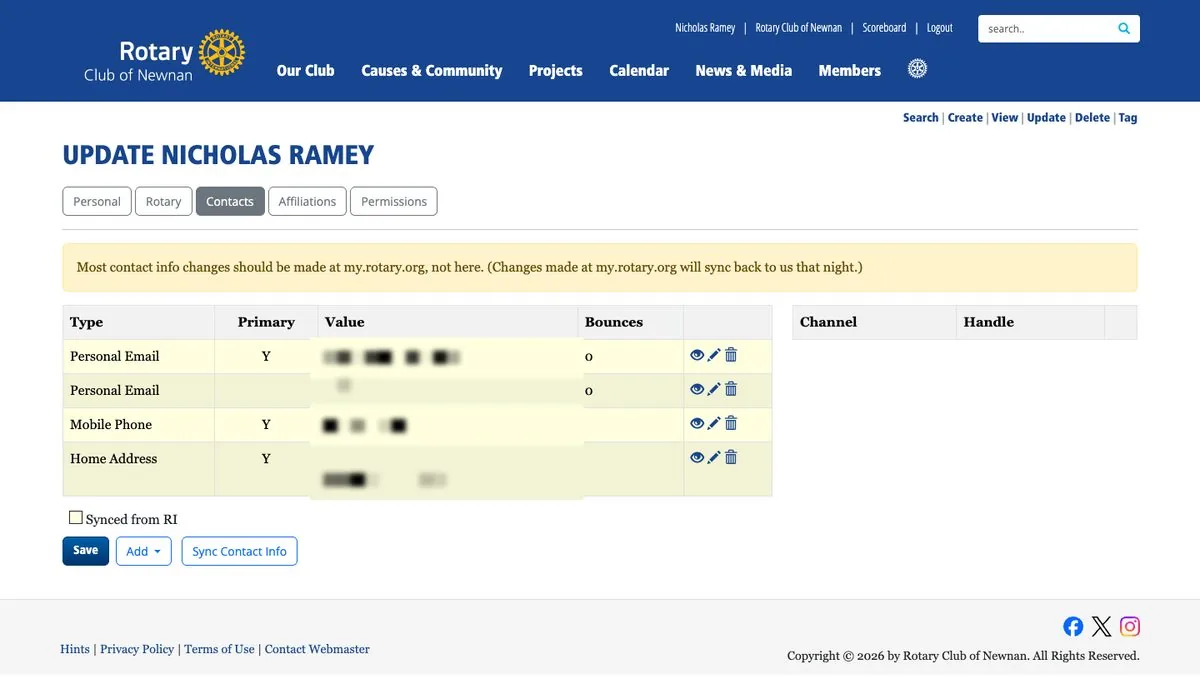
Task: Expand the Add dropdown button
Action: pos(144,551)
